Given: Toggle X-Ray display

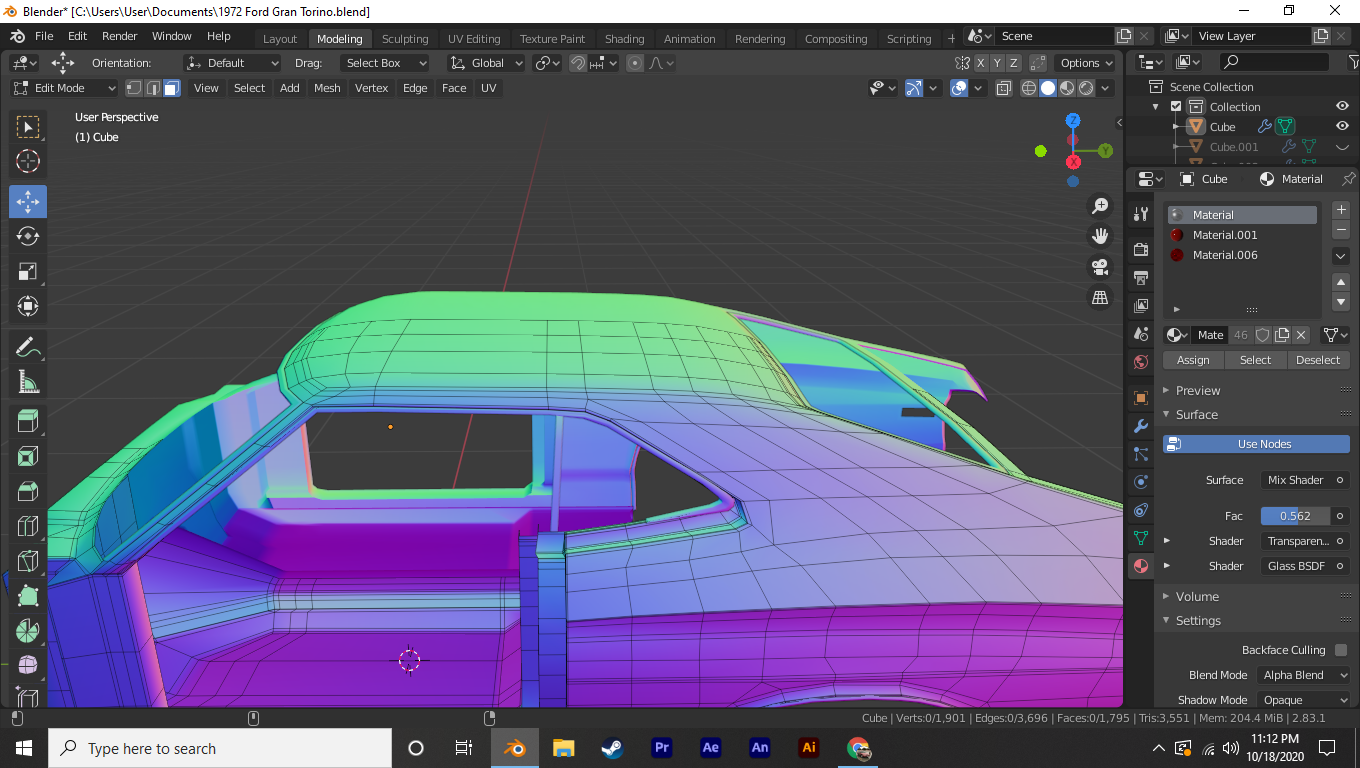Looking at the screenshot, I should coord(1003,88).
